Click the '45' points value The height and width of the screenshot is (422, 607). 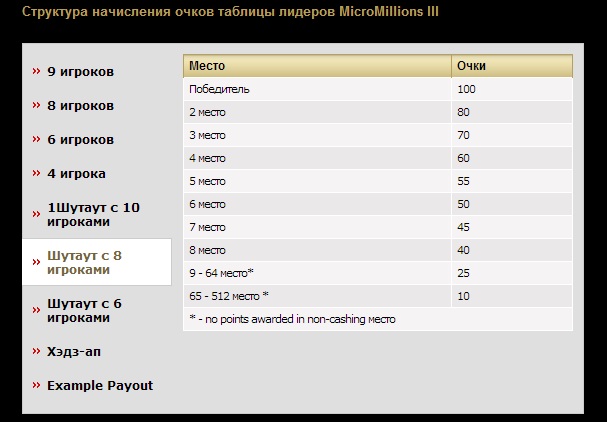[463, 227]
